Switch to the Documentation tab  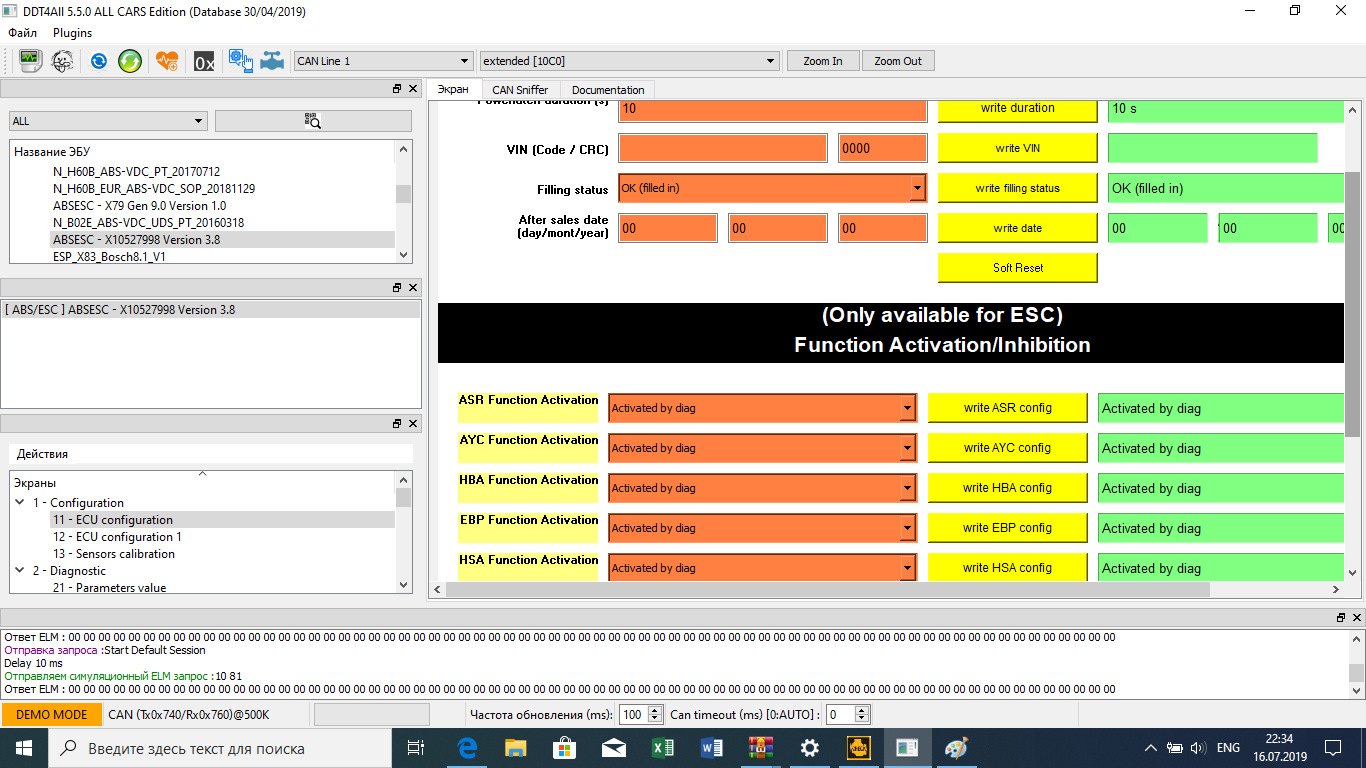point(608,90)
